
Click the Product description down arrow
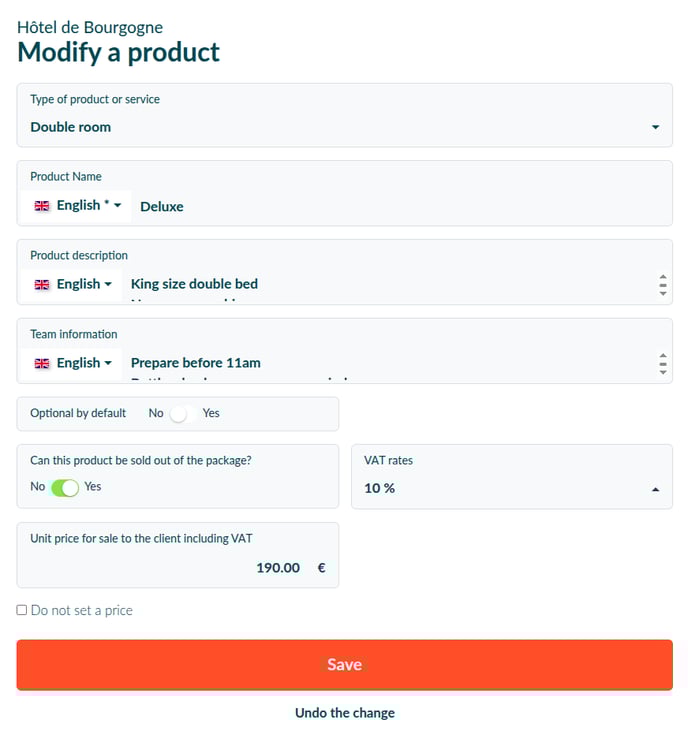tap(663, 293)
